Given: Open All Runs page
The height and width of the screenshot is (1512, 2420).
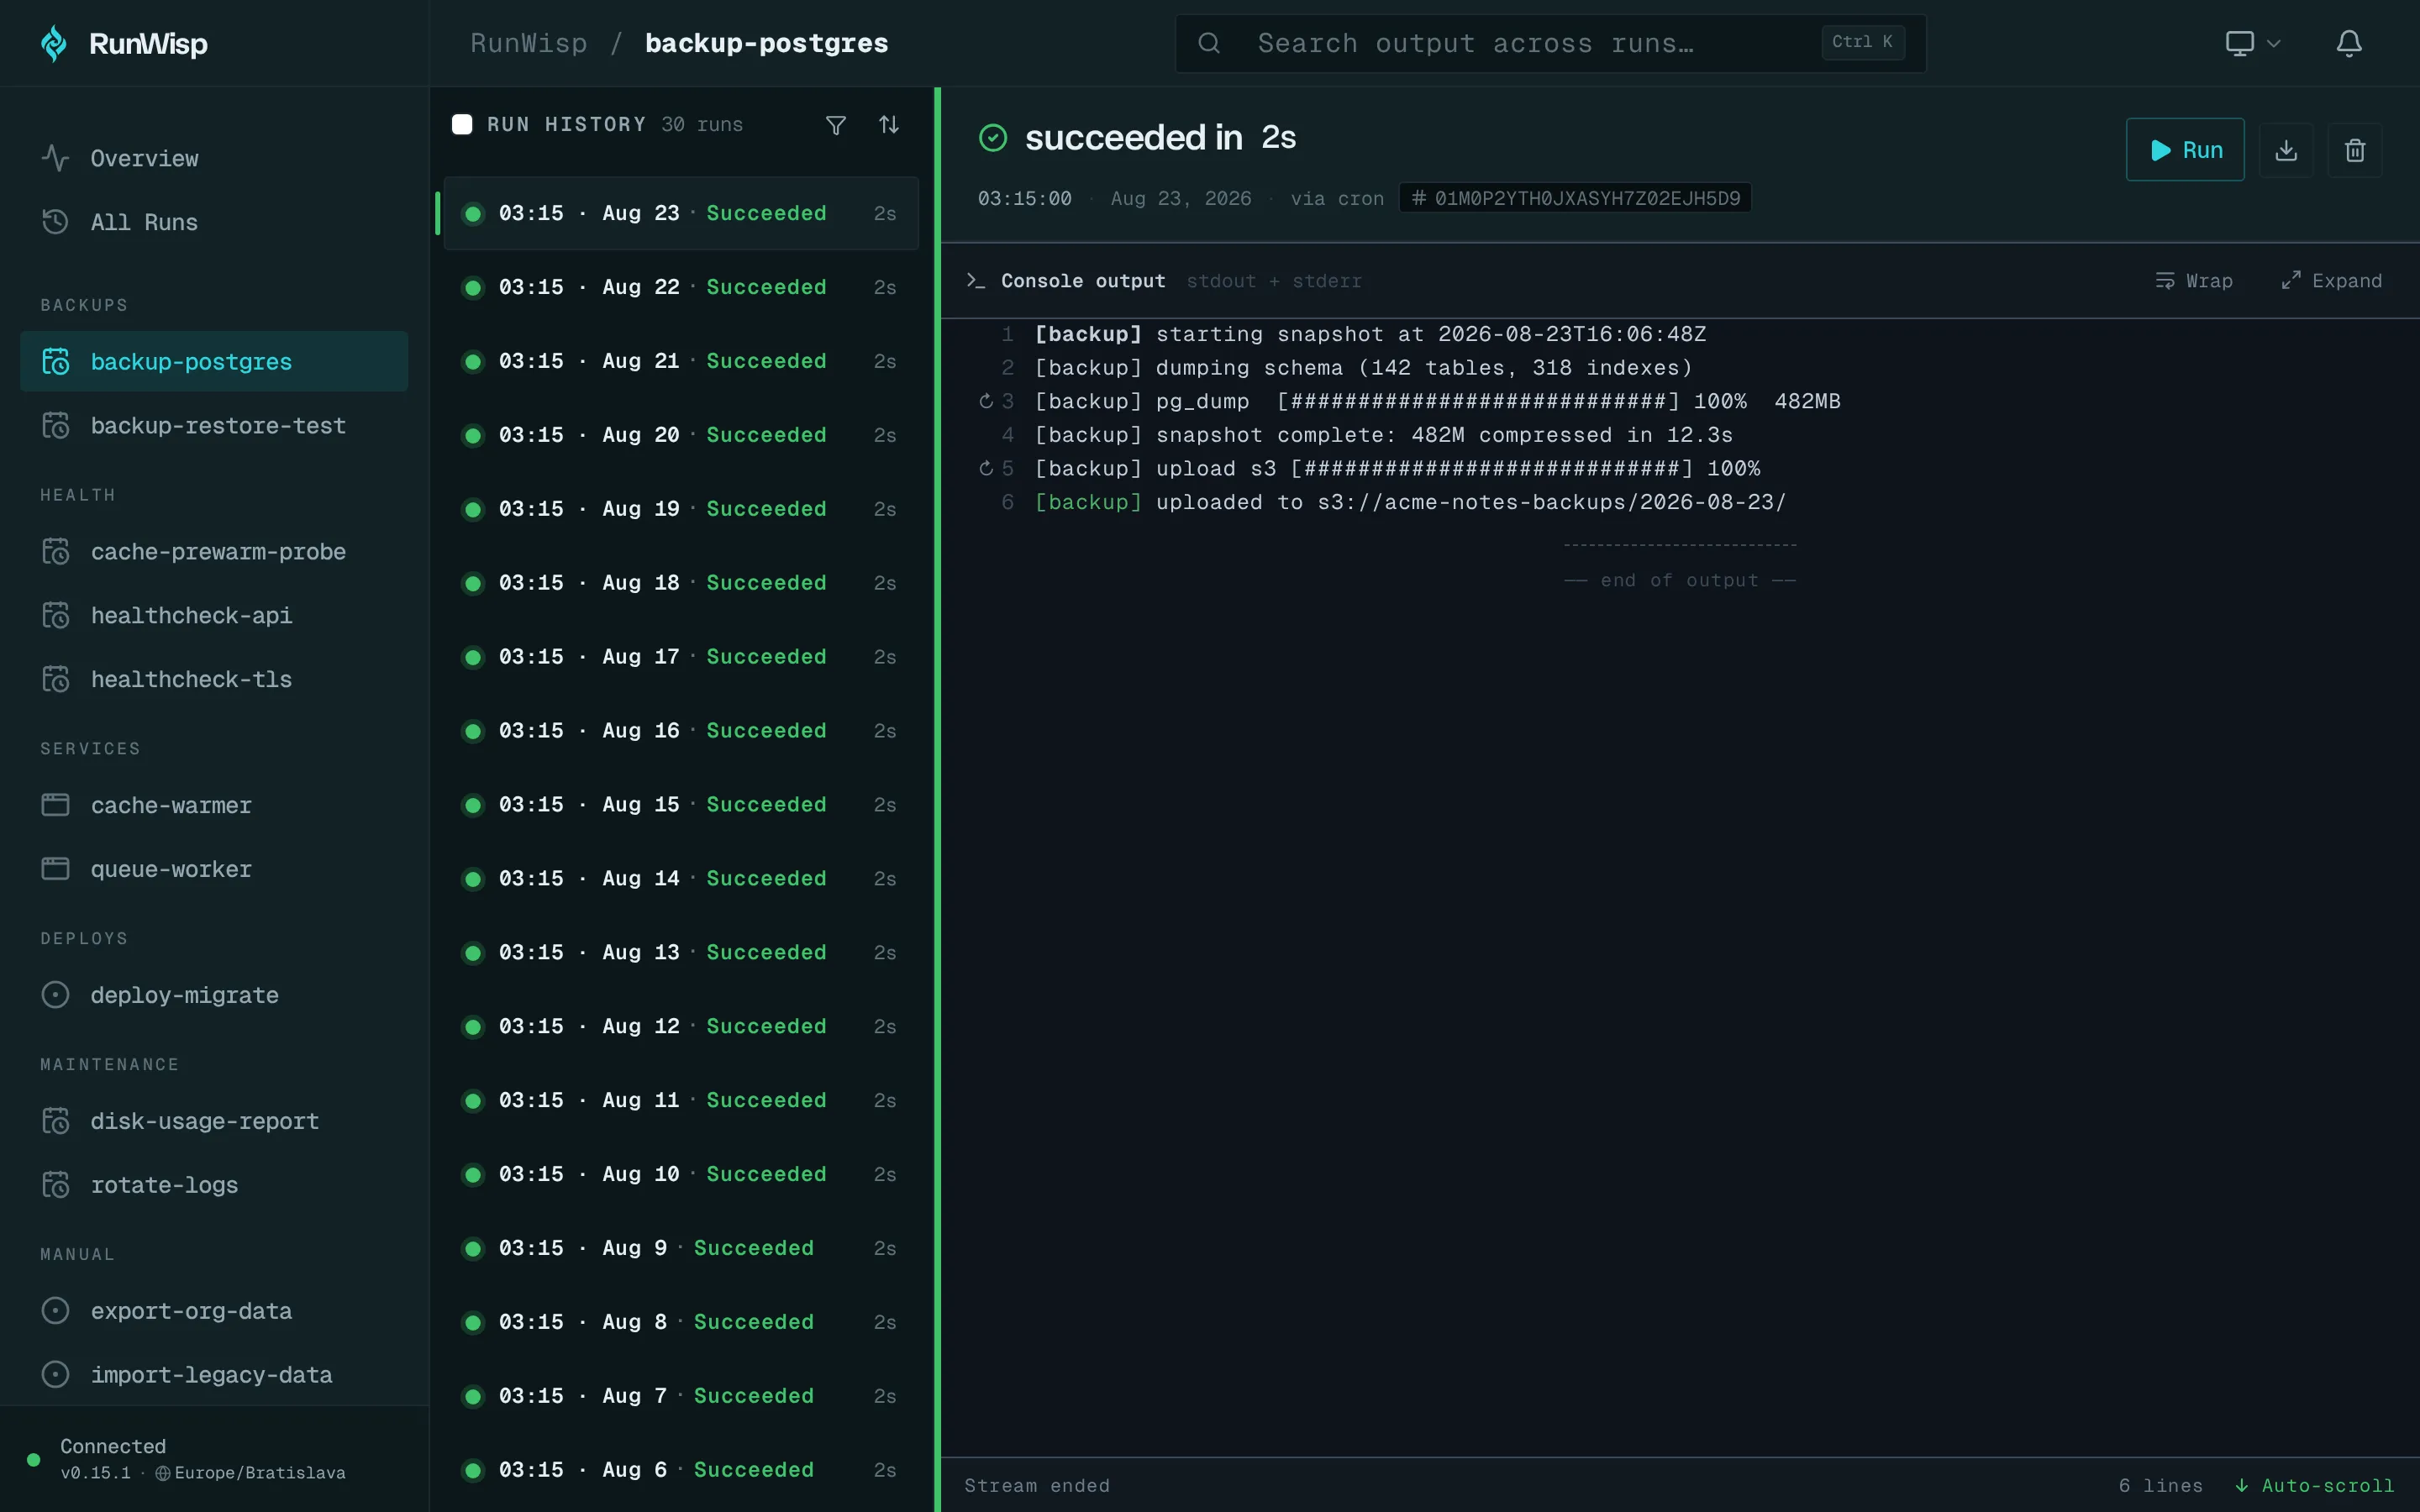Looking at the screenshot, I should [x=214, y=222].
